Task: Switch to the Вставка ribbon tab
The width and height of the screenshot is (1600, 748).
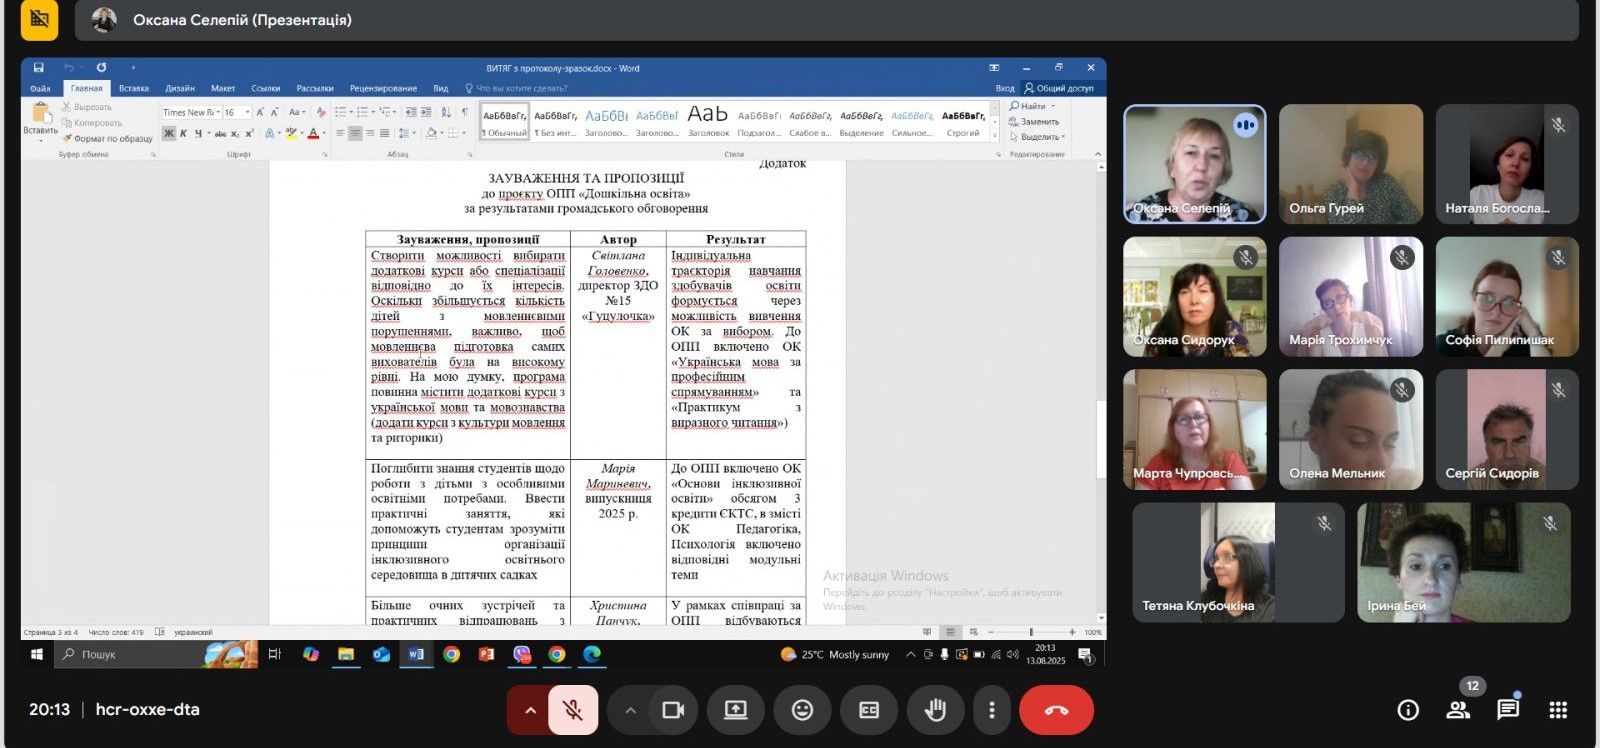Action: (x=134, y=88)
